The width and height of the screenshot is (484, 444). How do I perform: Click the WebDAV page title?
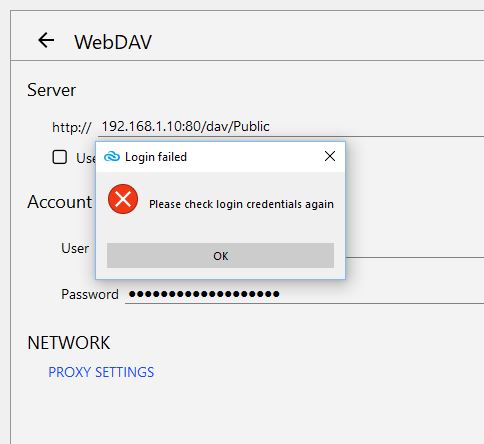(113, 42)
